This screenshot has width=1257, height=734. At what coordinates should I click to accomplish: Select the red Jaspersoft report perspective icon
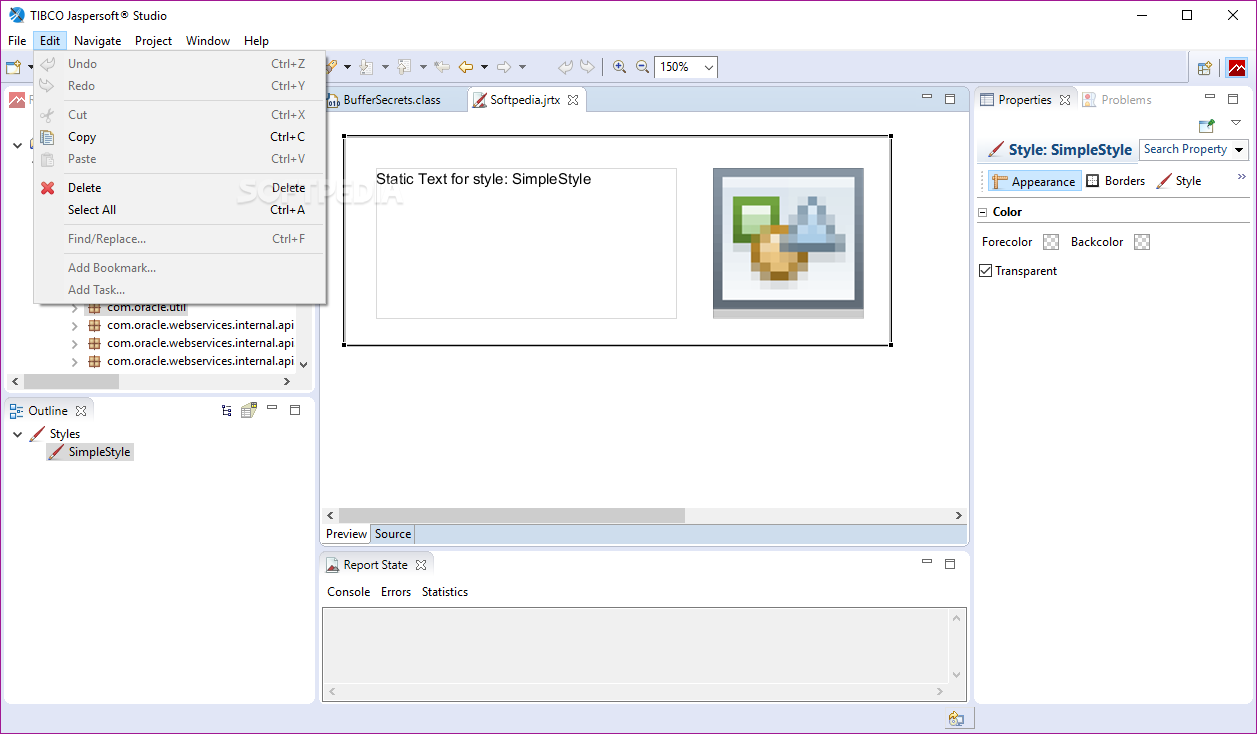1237,68
